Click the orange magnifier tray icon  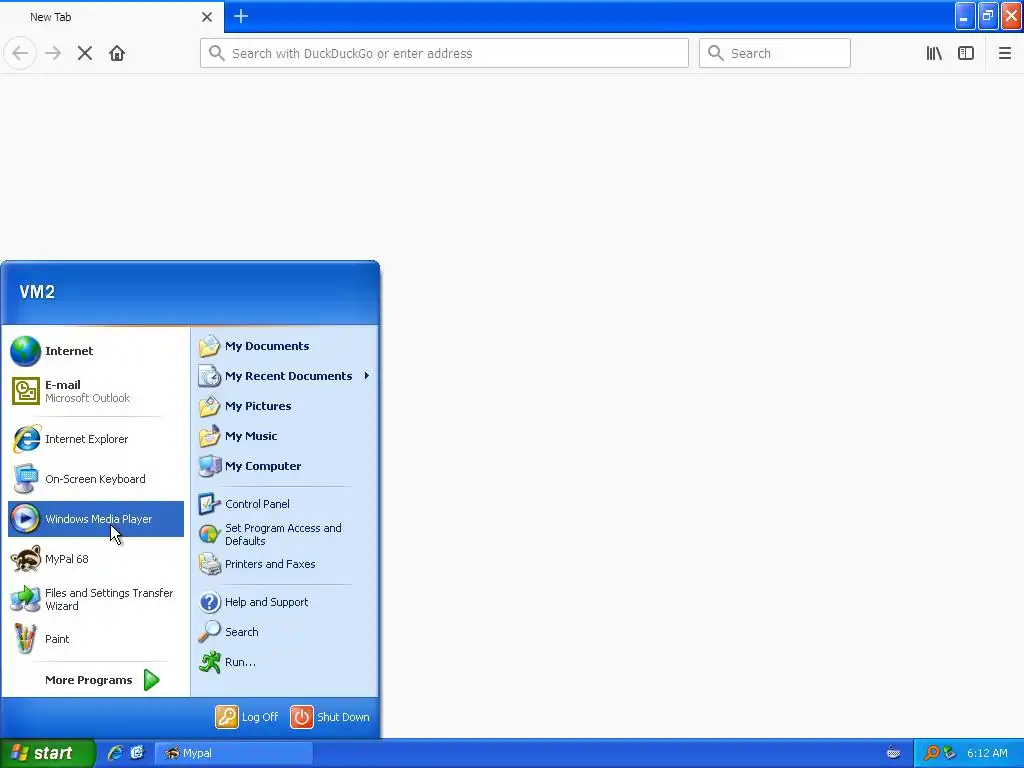(x=931, y=753)
